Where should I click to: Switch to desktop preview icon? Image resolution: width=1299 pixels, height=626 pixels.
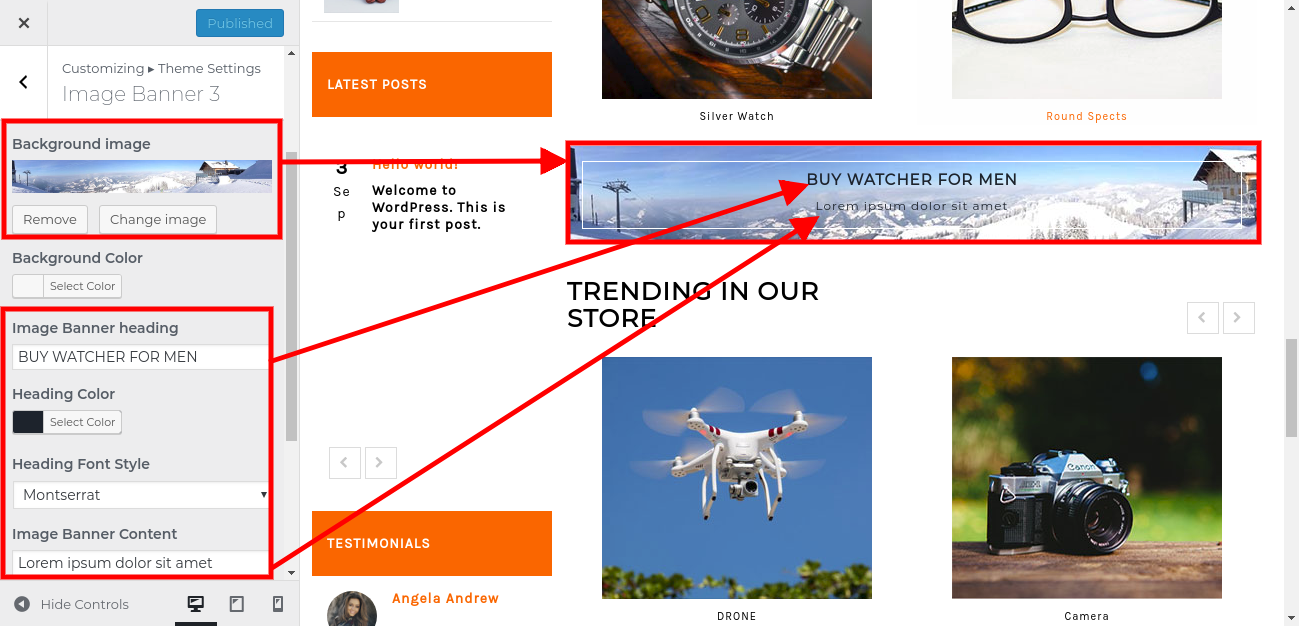196,604
